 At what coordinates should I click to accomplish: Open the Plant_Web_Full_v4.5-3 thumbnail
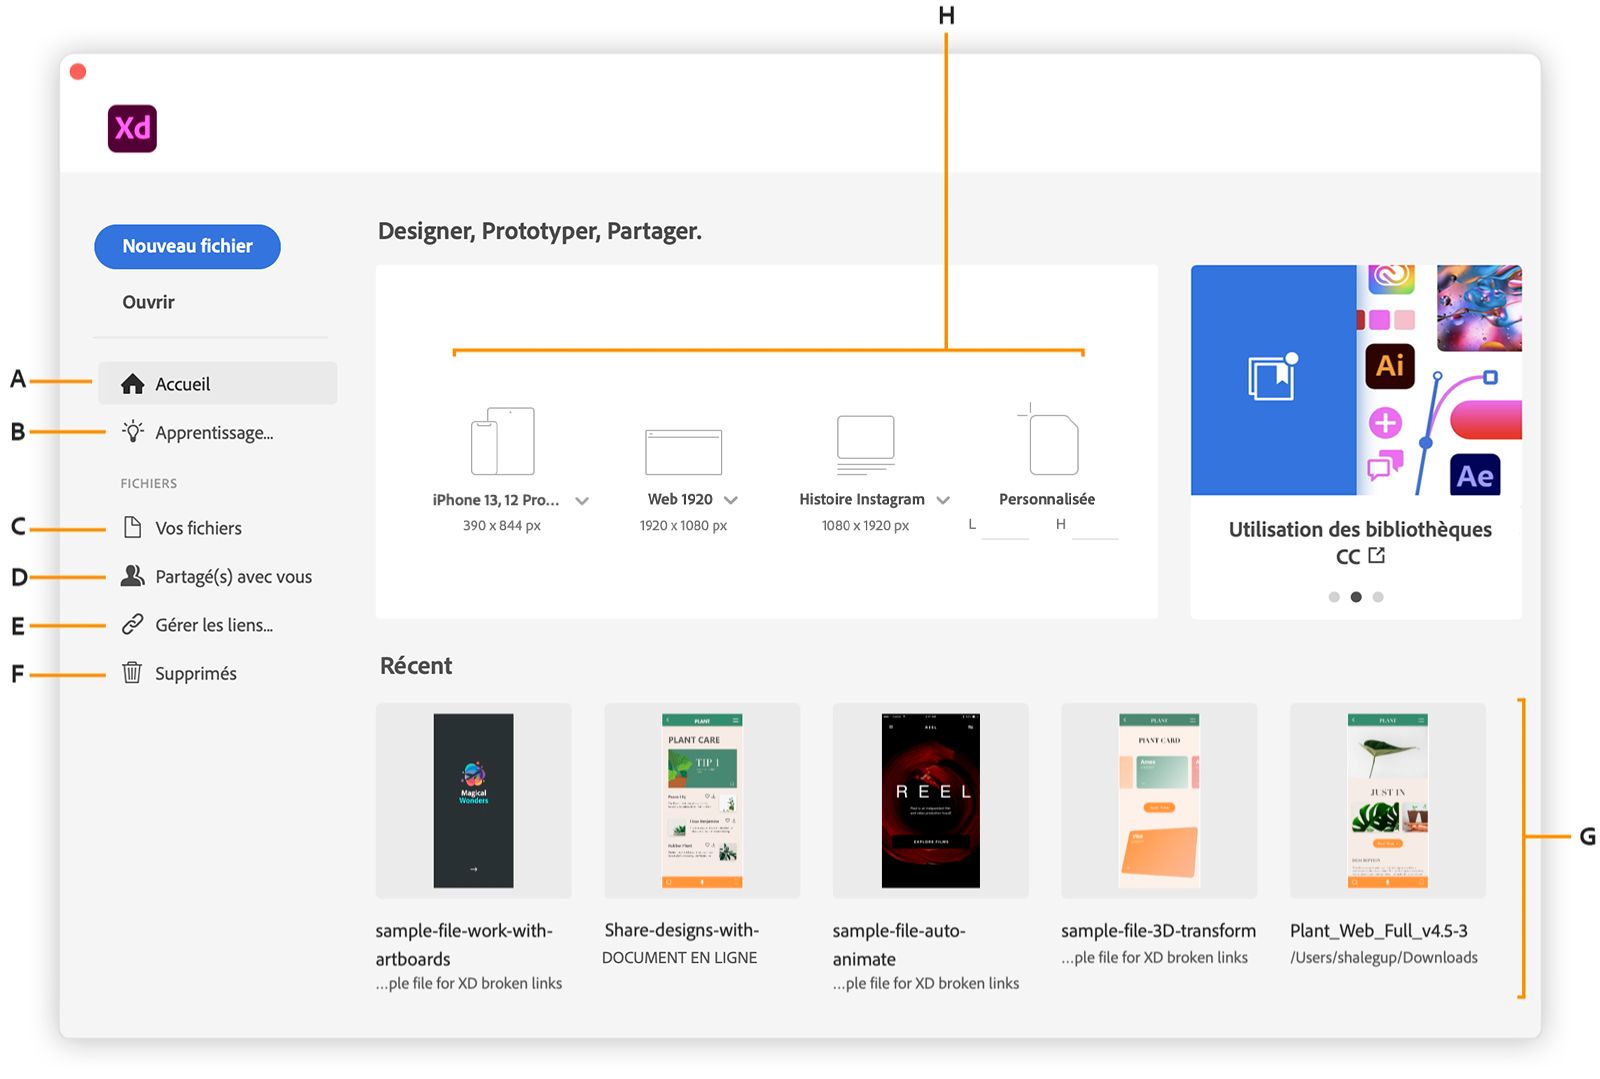tap(1388, 800)
